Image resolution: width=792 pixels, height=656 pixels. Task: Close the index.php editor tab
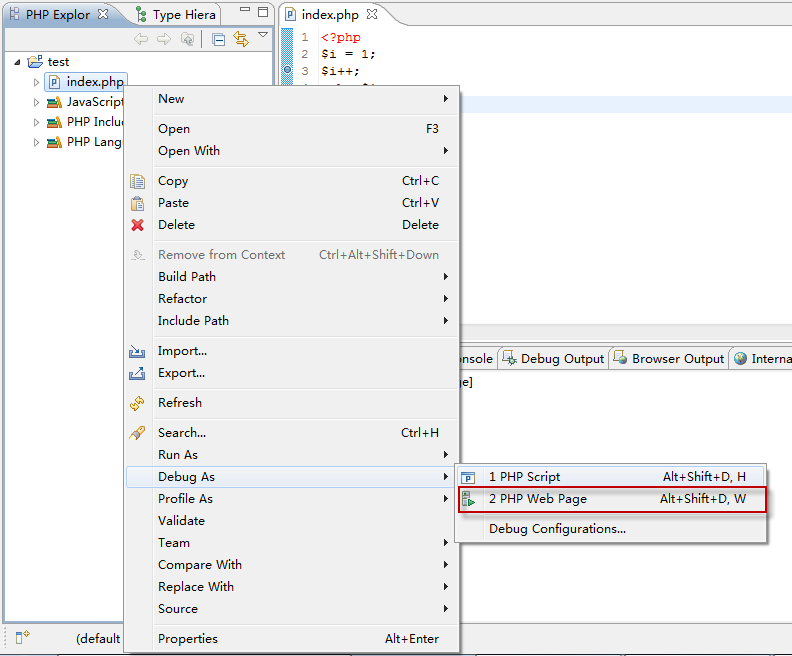372,15
